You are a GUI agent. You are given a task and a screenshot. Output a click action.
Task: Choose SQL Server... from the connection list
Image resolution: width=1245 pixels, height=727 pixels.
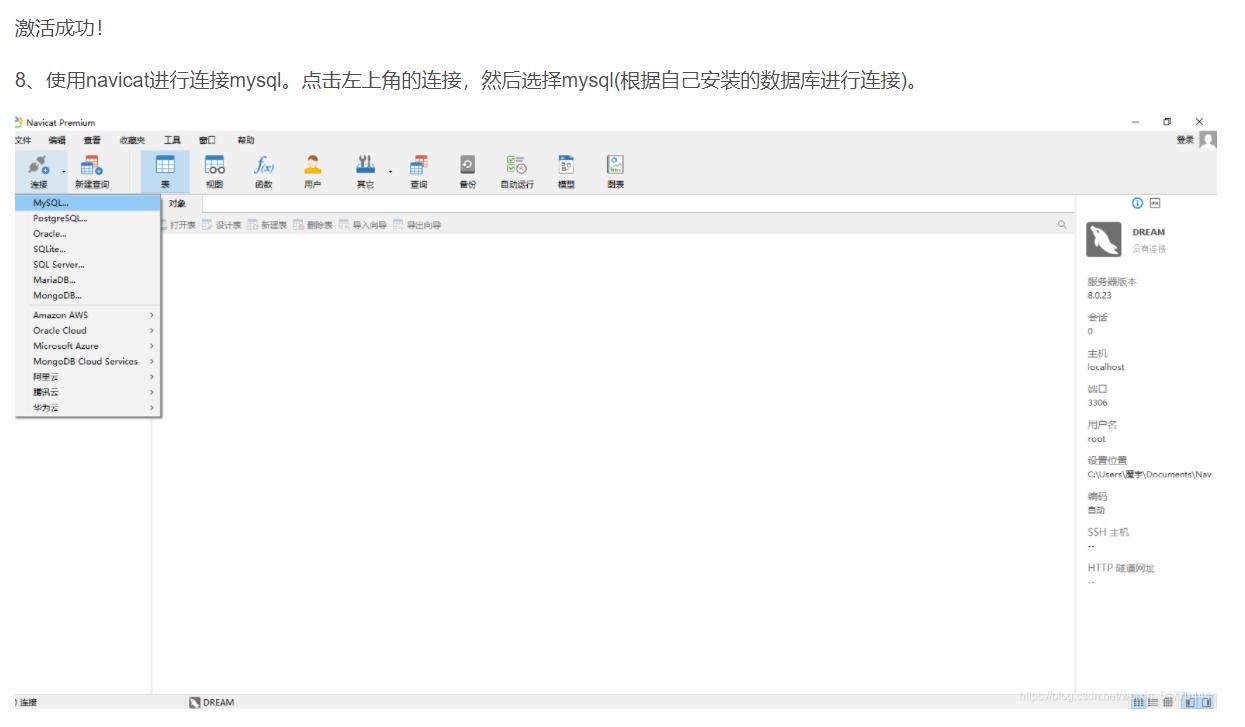(x=88, y=264)
